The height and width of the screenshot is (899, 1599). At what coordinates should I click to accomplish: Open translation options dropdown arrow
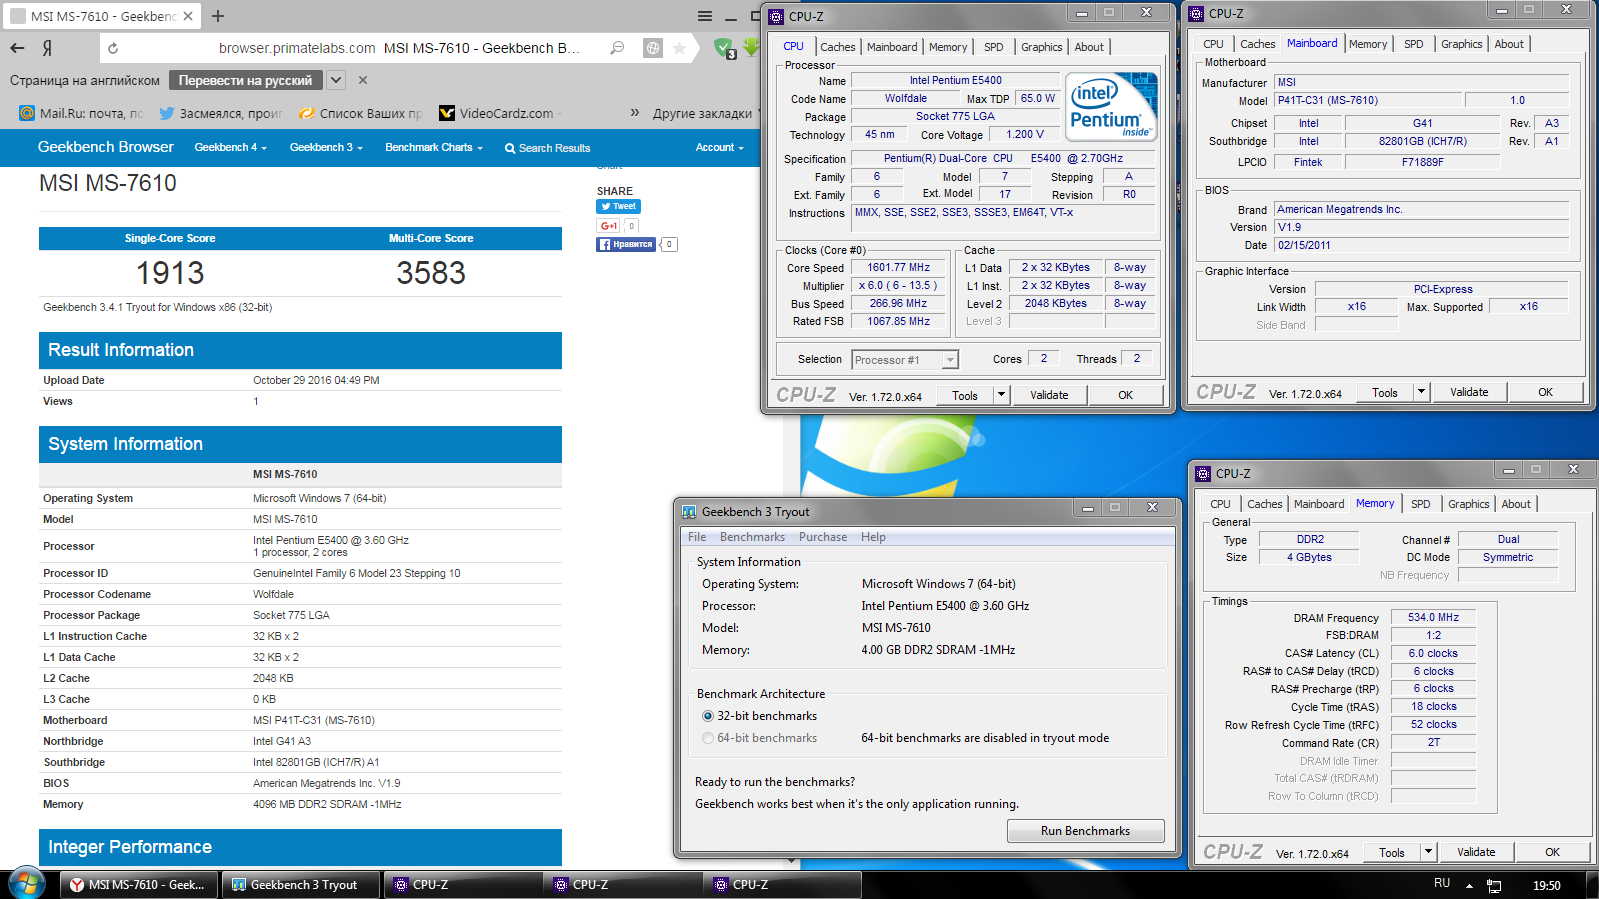336,80
